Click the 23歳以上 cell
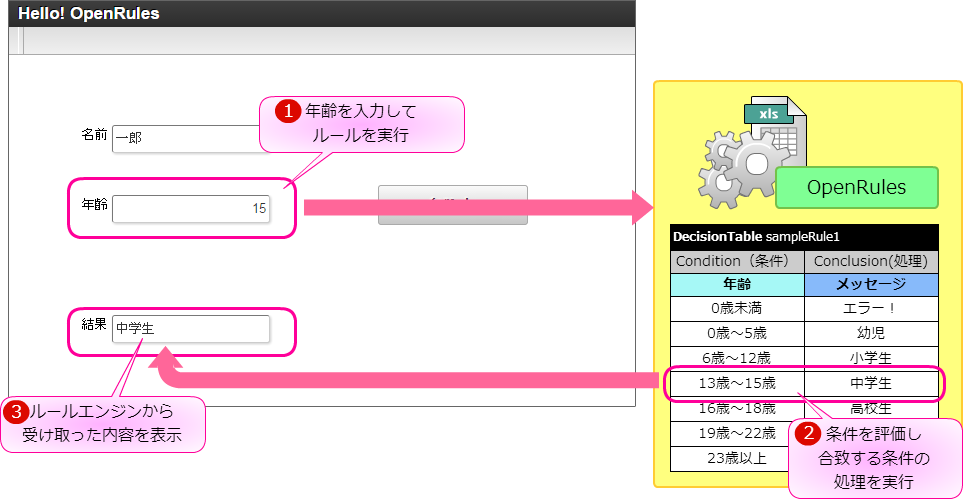963x499 pixels. click(x=738, y=459)
